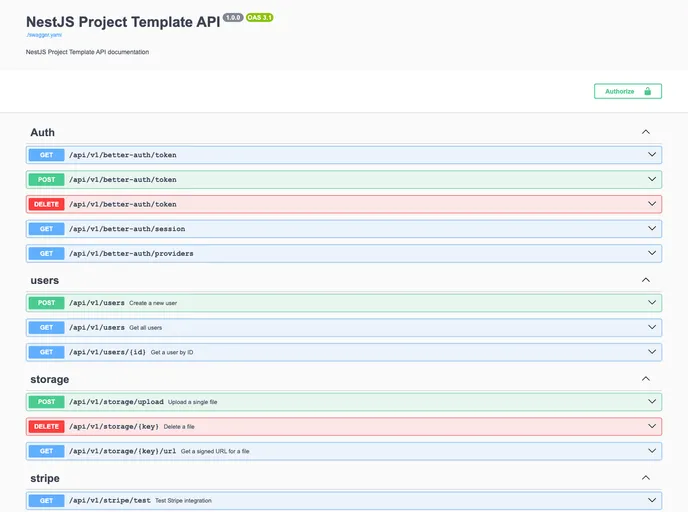
Task: Select the users section heading
Action: (45, 280)
